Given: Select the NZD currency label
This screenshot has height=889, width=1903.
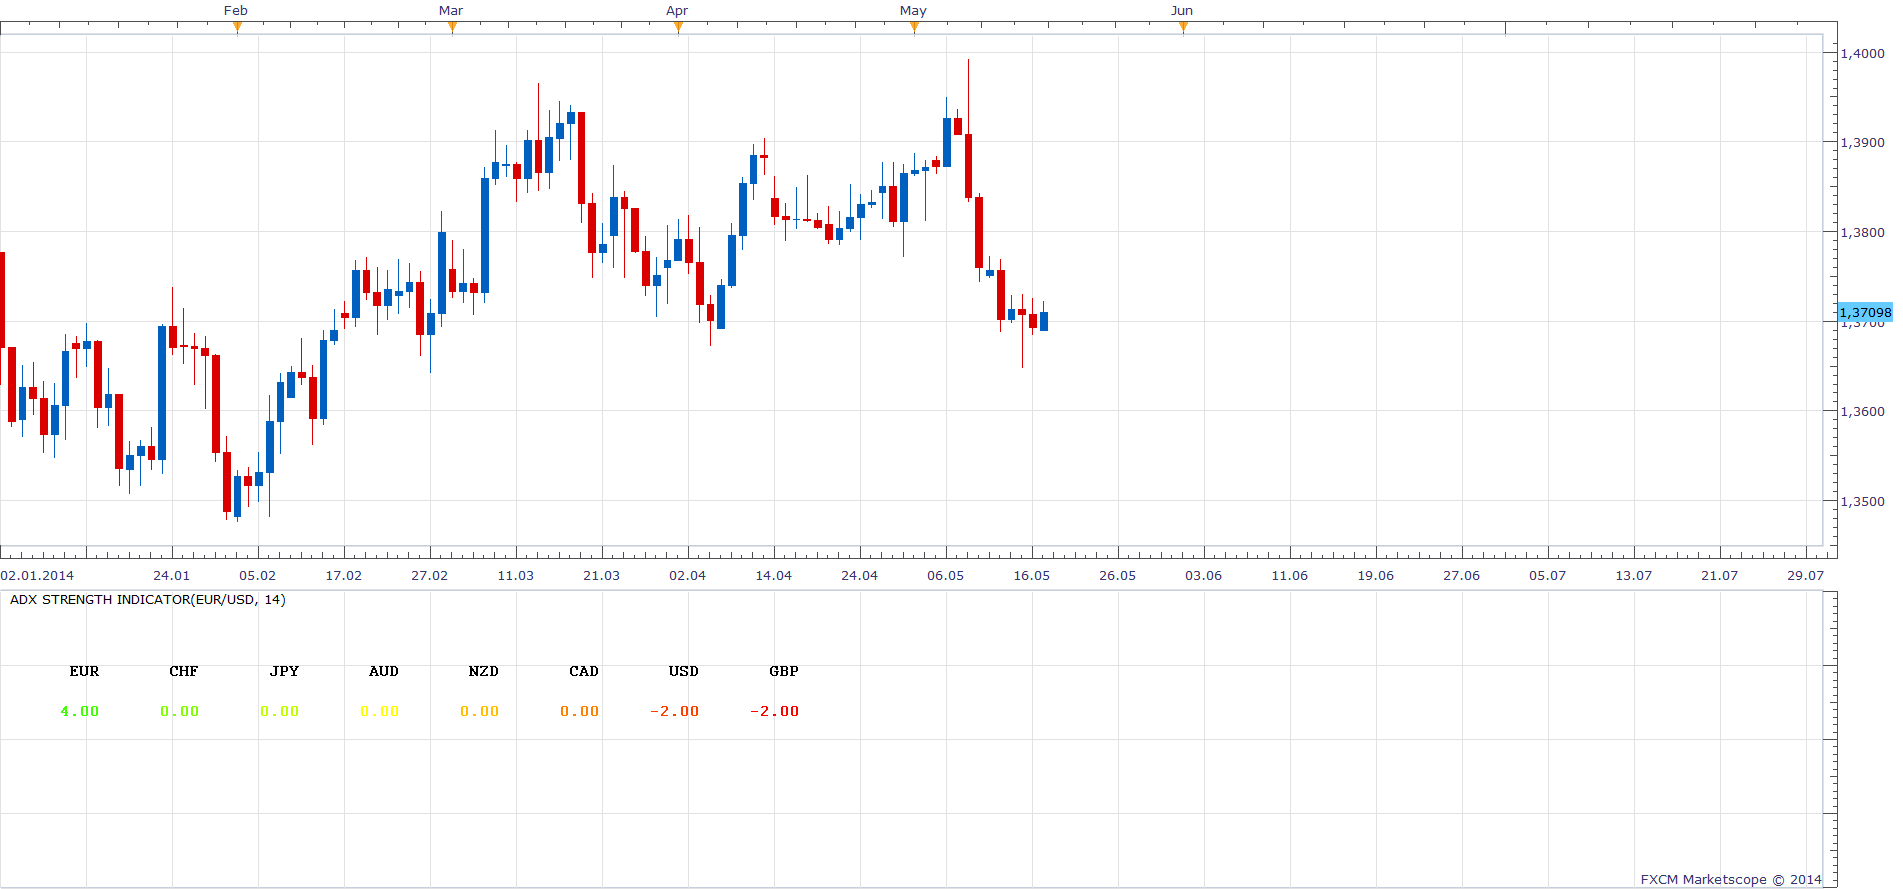Looking at the screenshot, I should pyautogui.click(x=484, y=671).
